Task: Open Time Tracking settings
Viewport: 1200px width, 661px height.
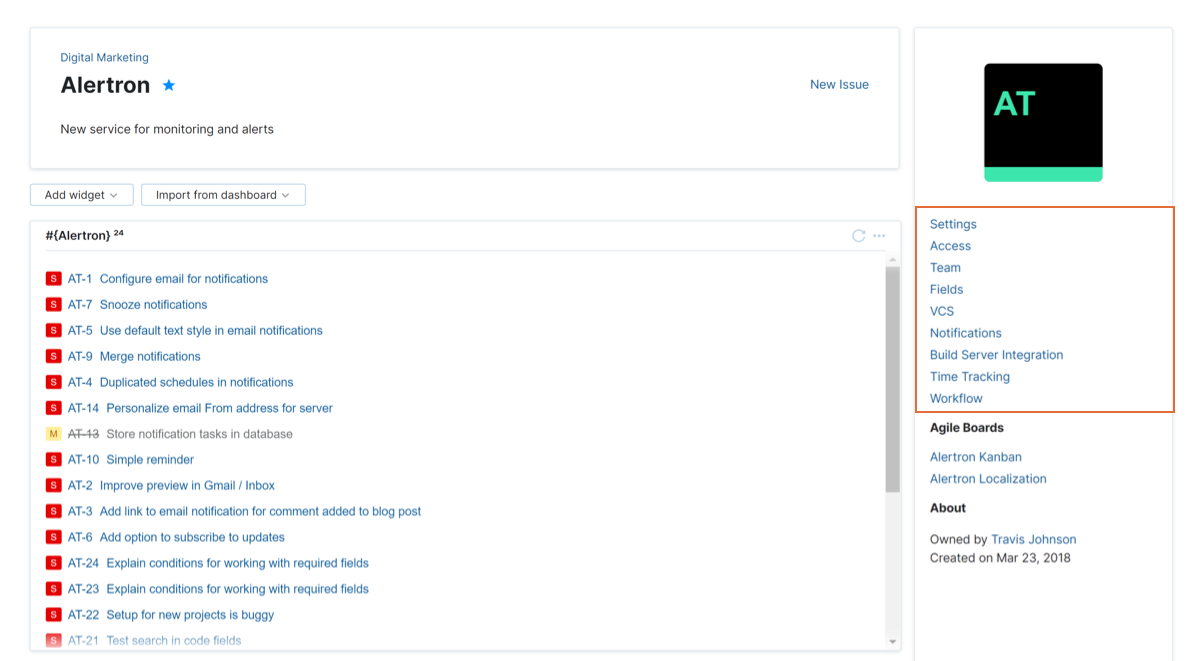Action: [x=969, y=376]
